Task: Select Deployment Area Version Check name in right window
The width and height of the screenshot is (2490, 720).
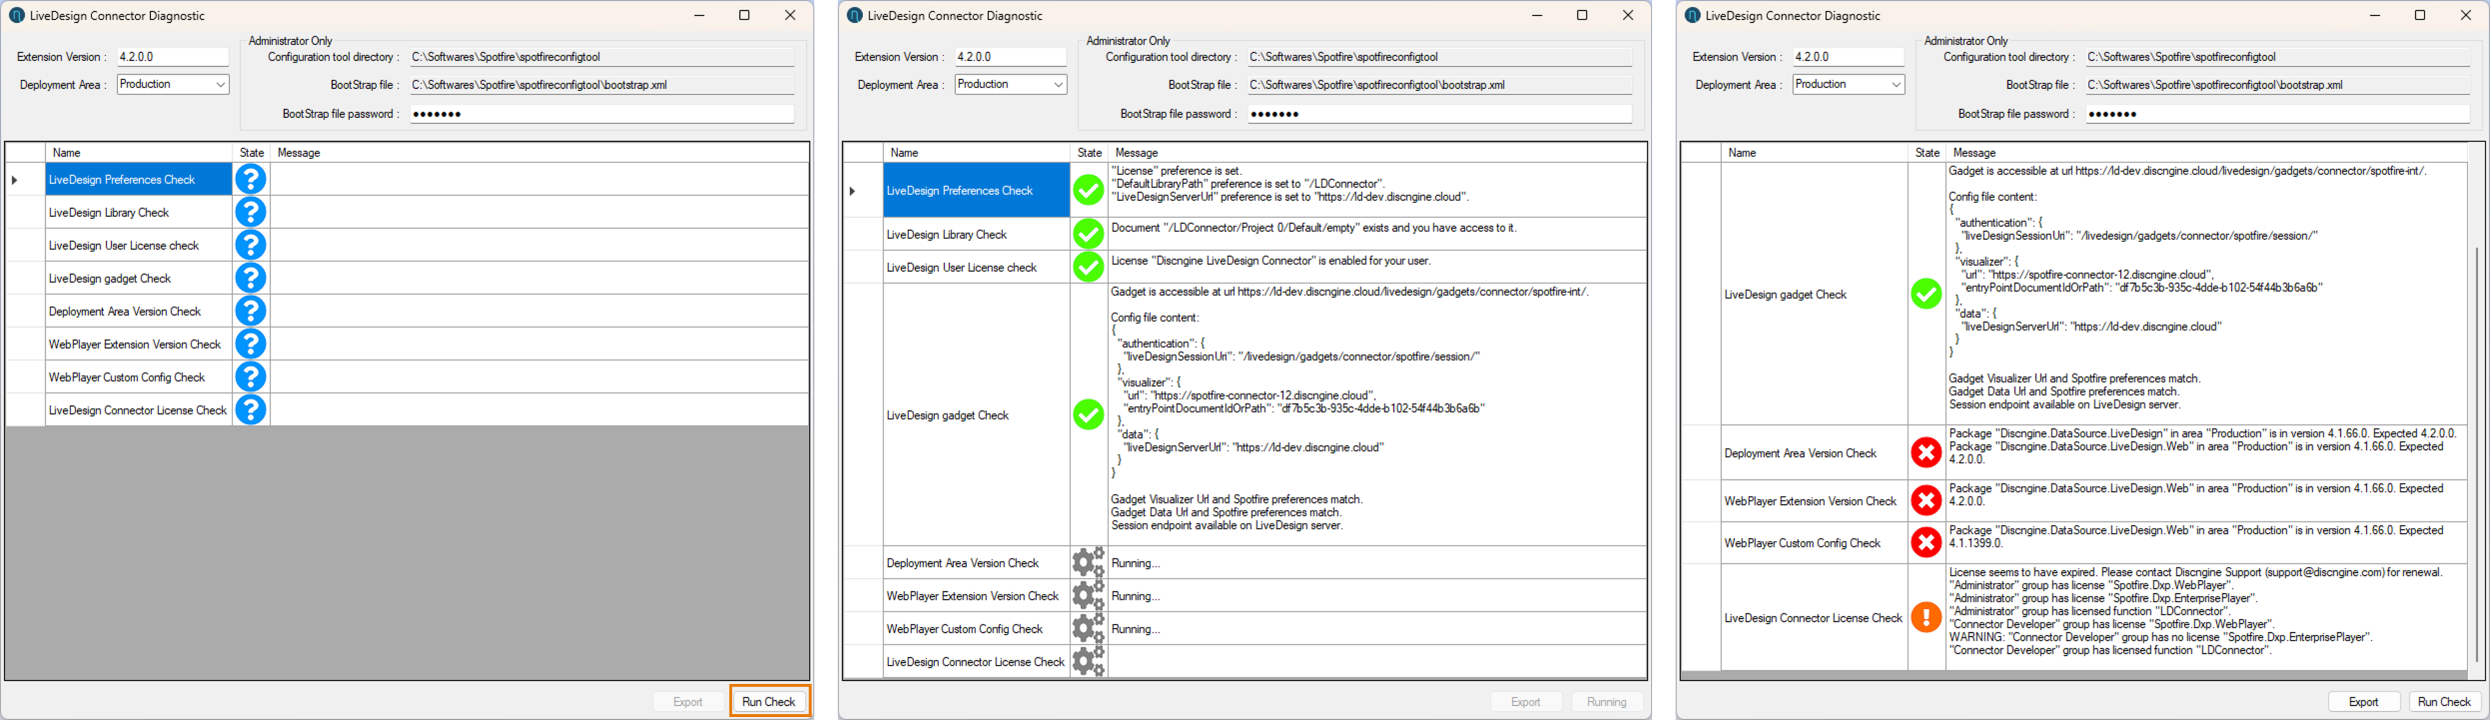Action: click(1801, 454)
